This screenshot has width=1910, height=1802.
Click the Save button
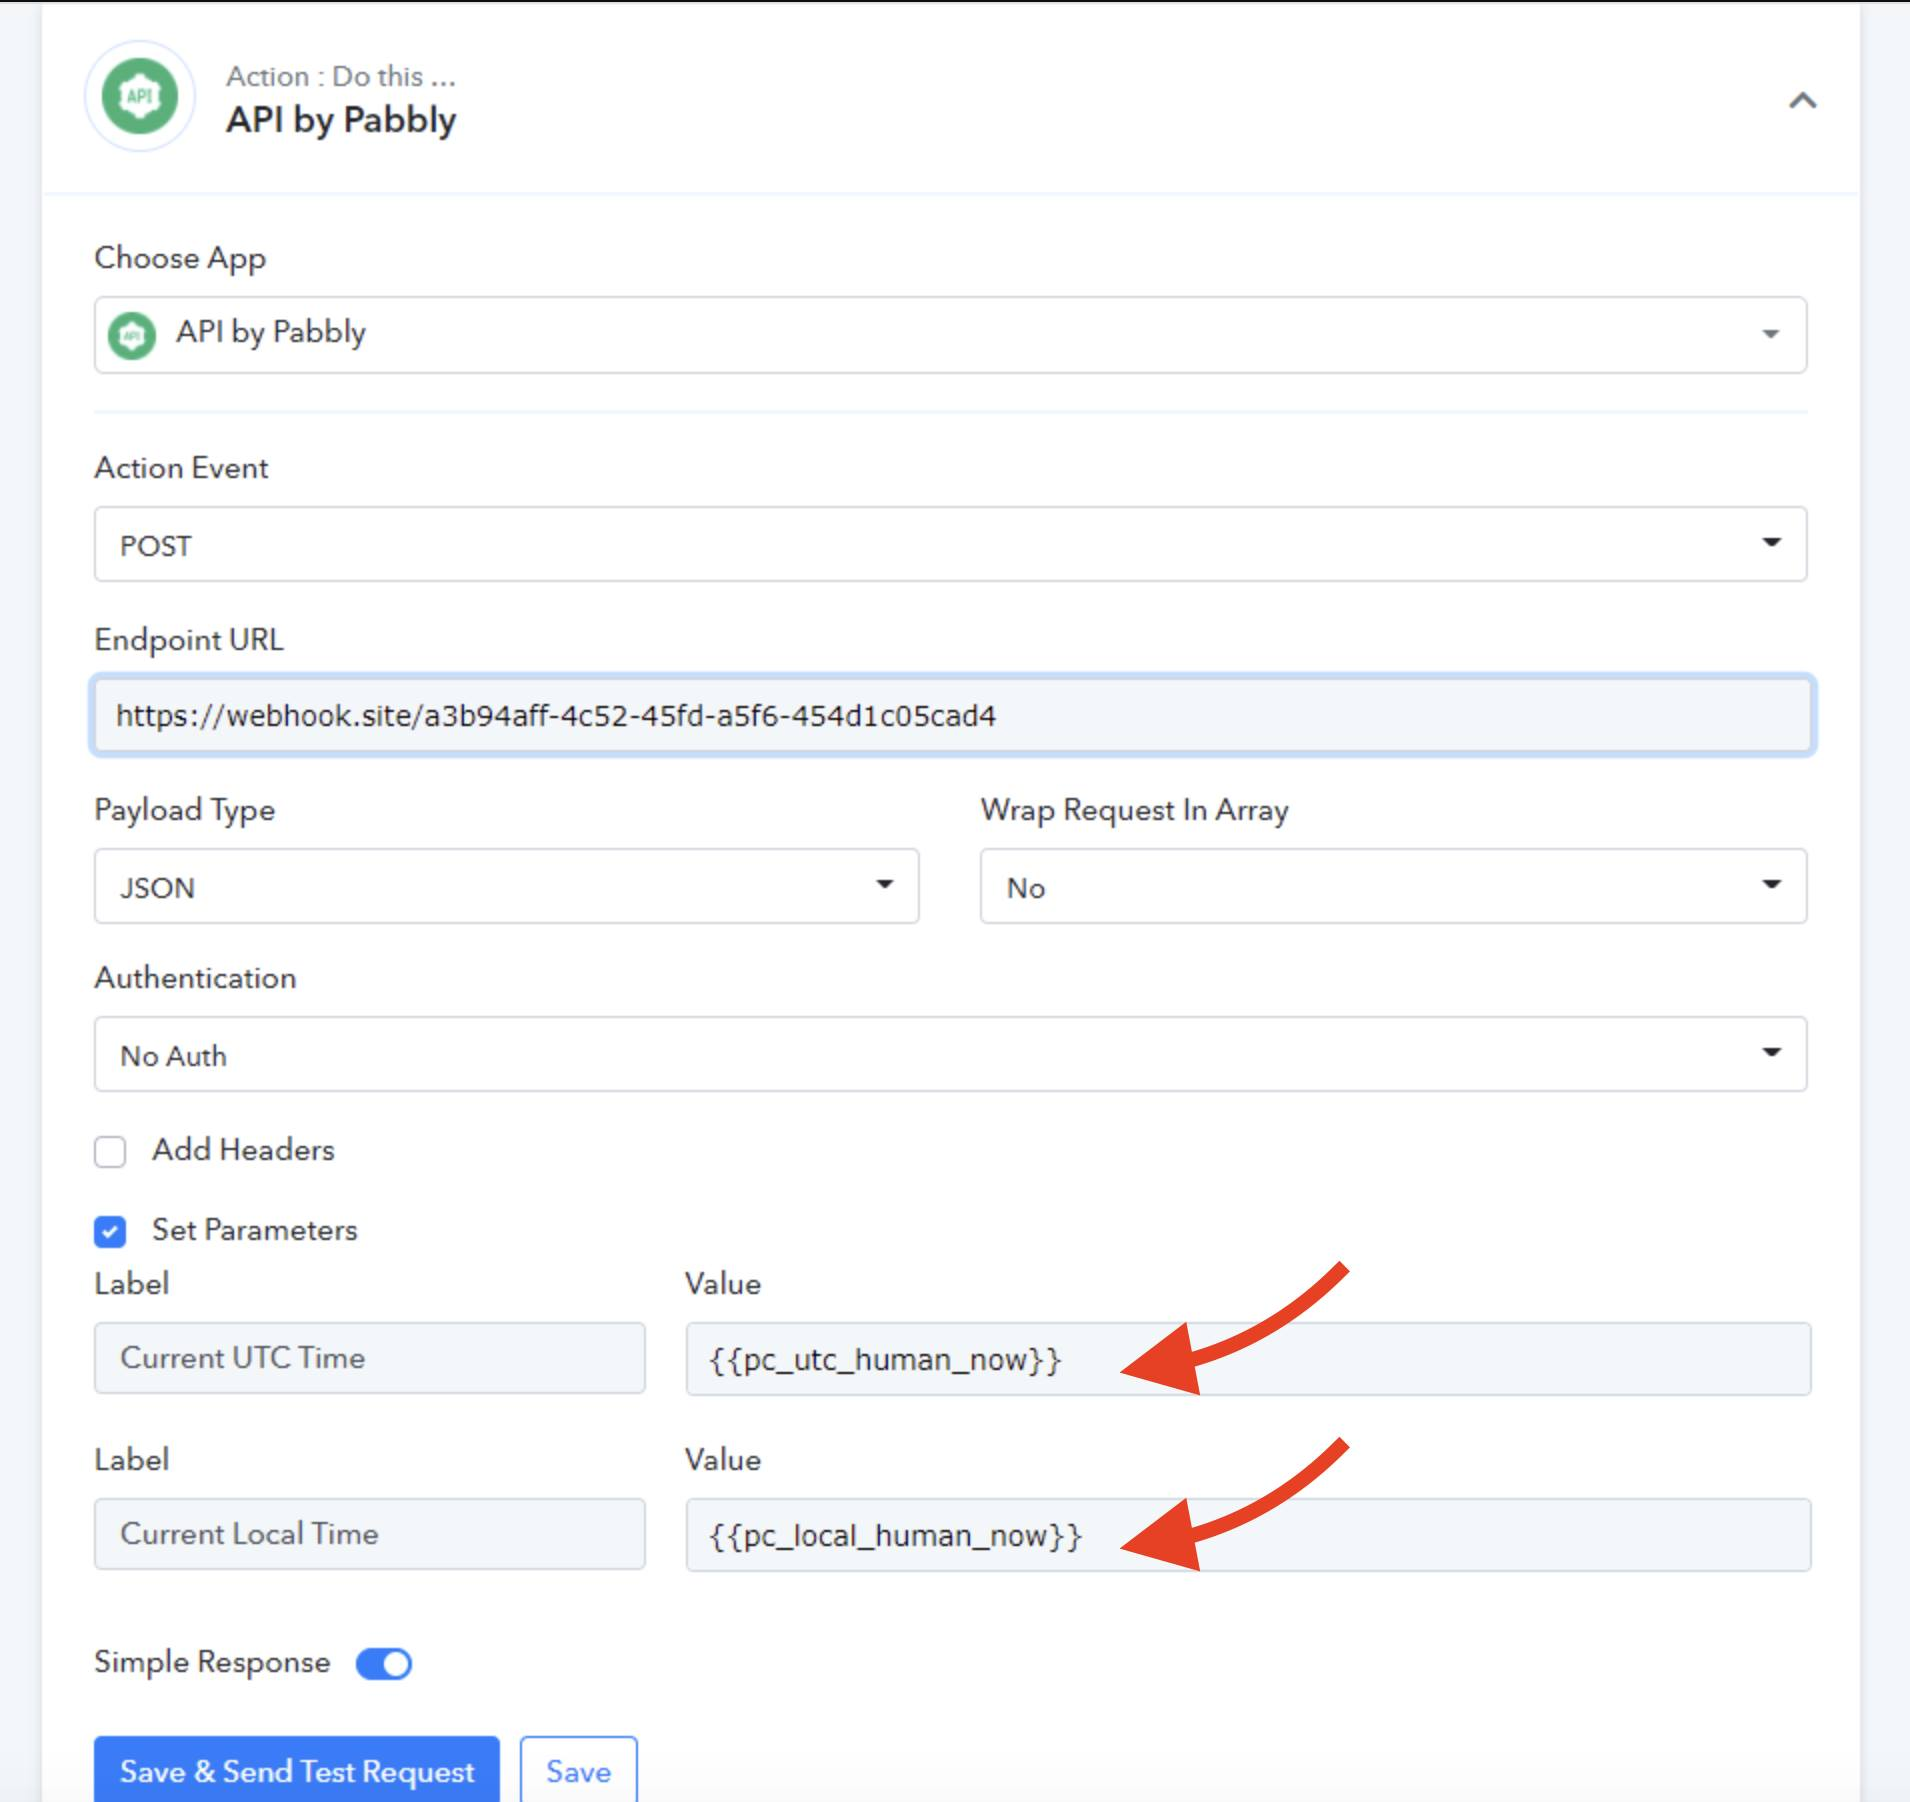pos(578,1771)
